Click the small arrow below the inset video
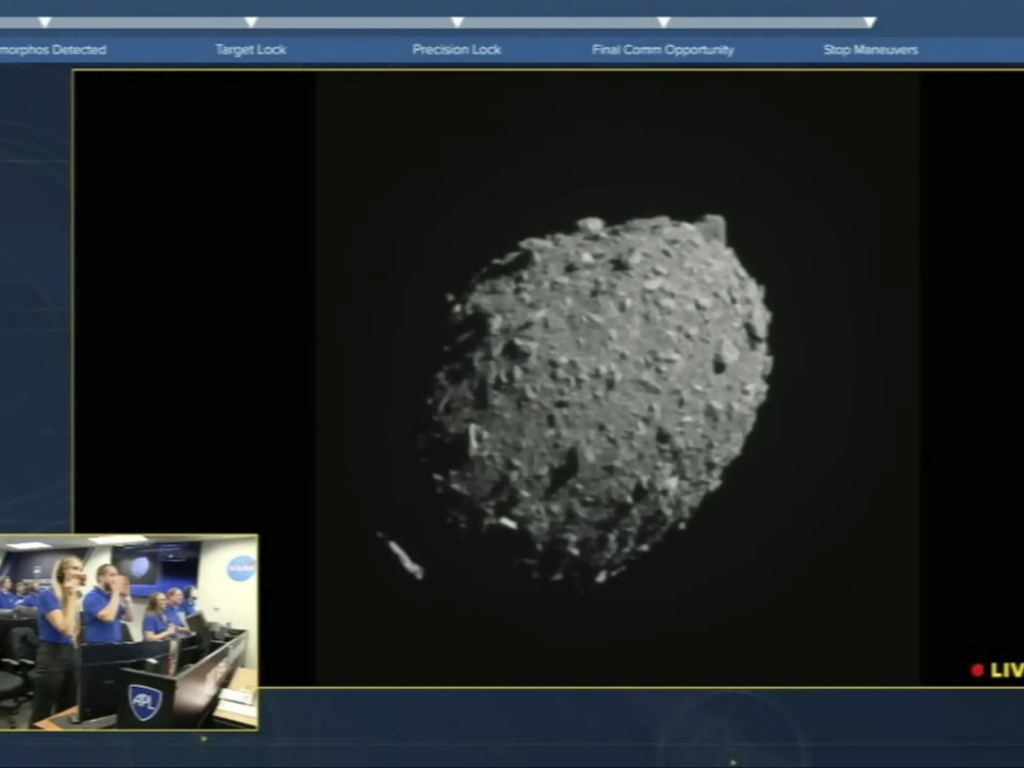 click(204, 740)
